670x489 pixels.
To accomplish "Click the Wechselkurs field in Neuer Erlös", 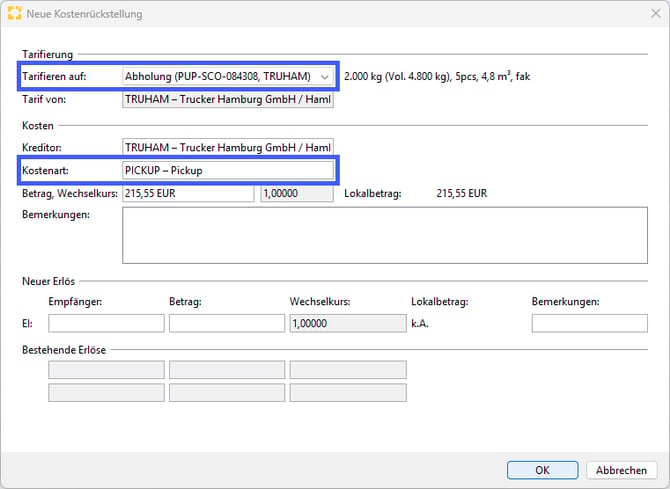I will click(x=348, y=324).
